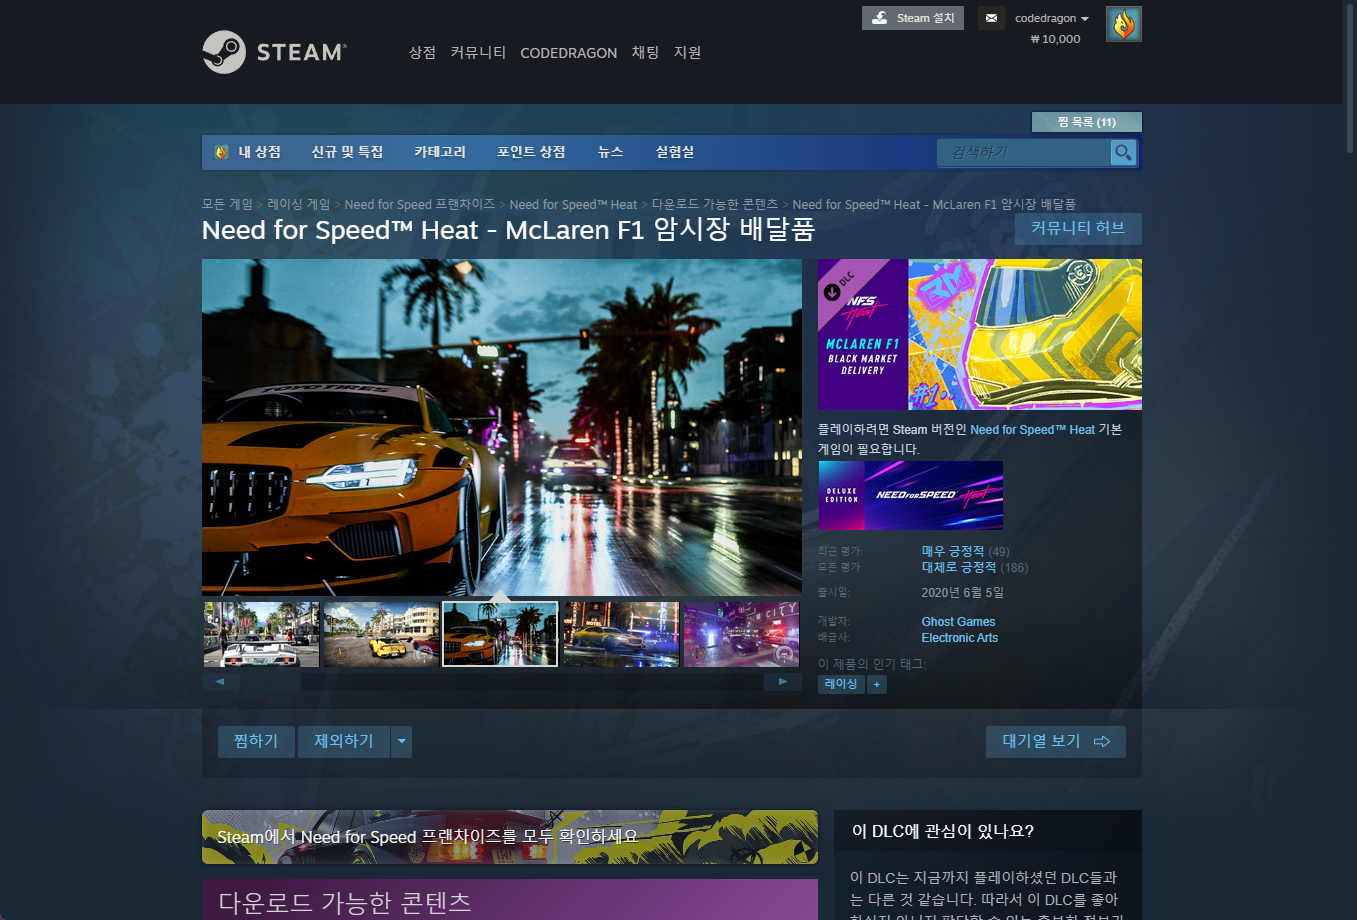Click the 찜하기 button
The image size is (1357, 920).
256,741
